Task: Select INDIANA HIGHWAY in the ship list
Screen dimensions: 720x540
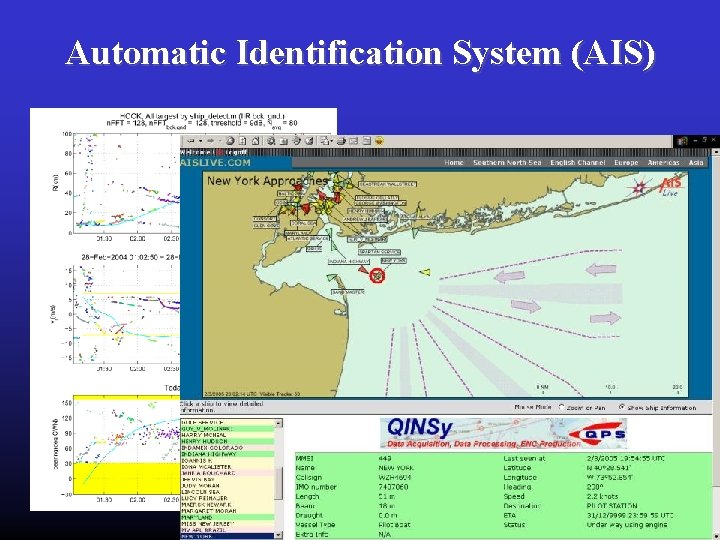Action: click(227, 454)
